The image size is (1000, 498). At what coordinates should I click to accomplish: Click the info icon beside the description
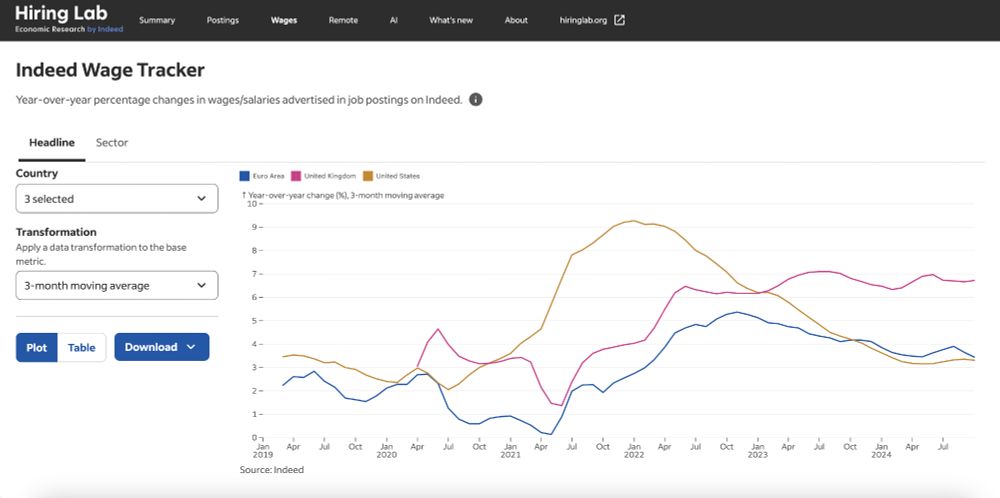[x=475, y=99]
